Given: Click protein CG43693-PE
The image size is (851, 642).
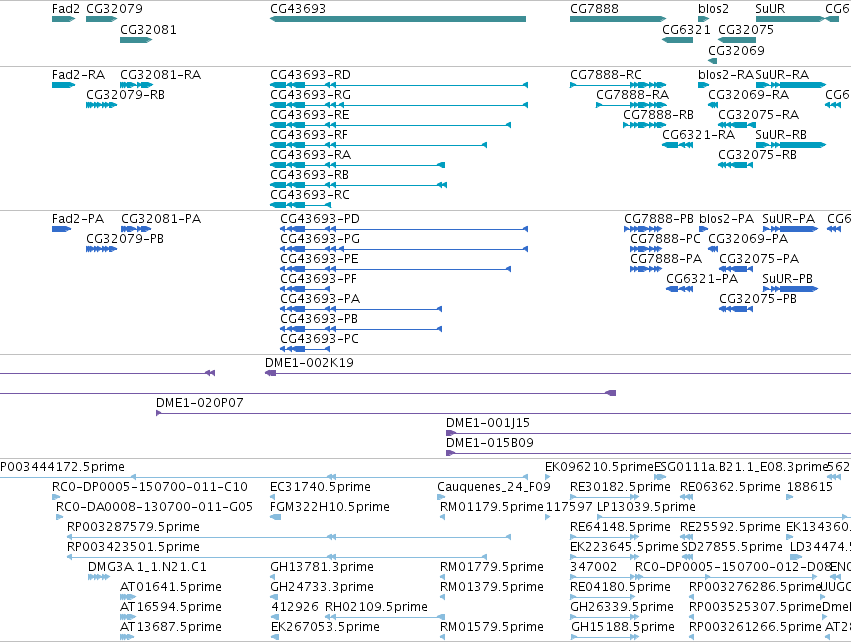Looking at the screenshot, I should pyautogui.click(x=395, y=269).
